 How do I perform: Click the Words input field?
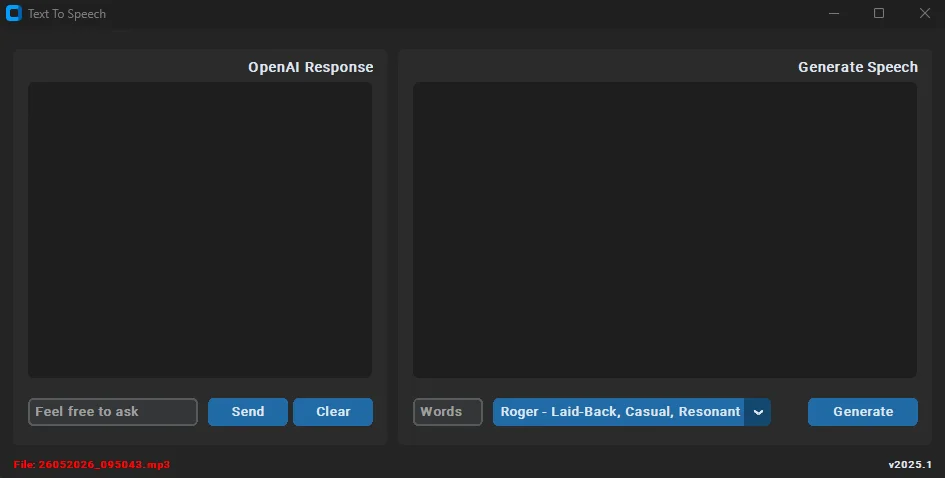point(448,412)
